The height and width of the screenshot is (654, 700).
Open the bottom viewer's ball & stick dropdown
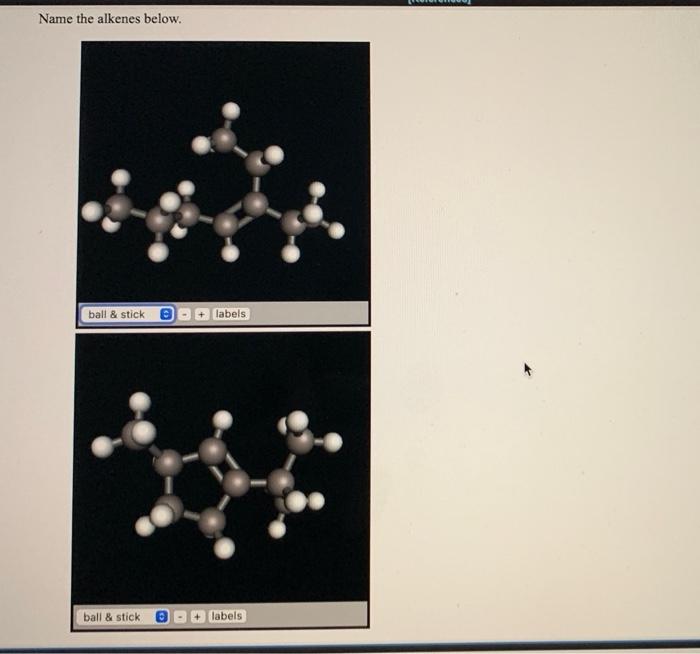pyautogui.click(x=122, y=617)
